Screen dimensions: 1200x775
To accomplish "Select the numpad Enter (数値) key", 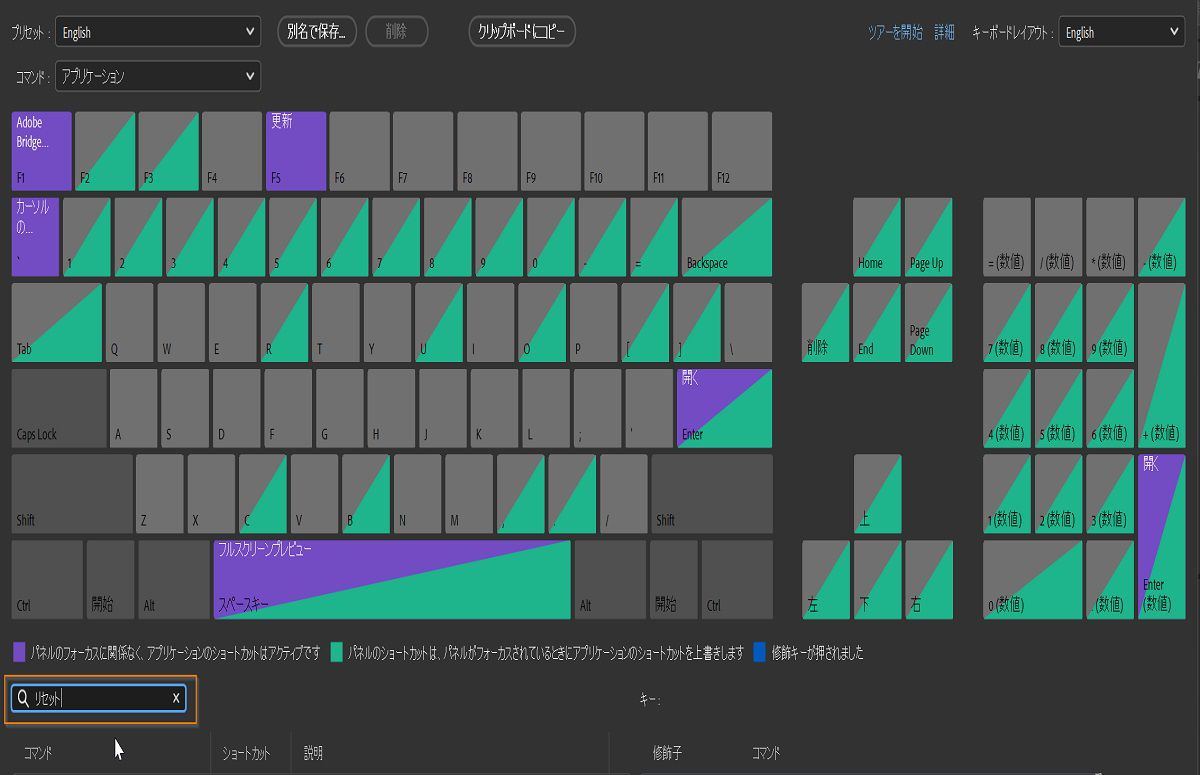I will point(1161,537).
